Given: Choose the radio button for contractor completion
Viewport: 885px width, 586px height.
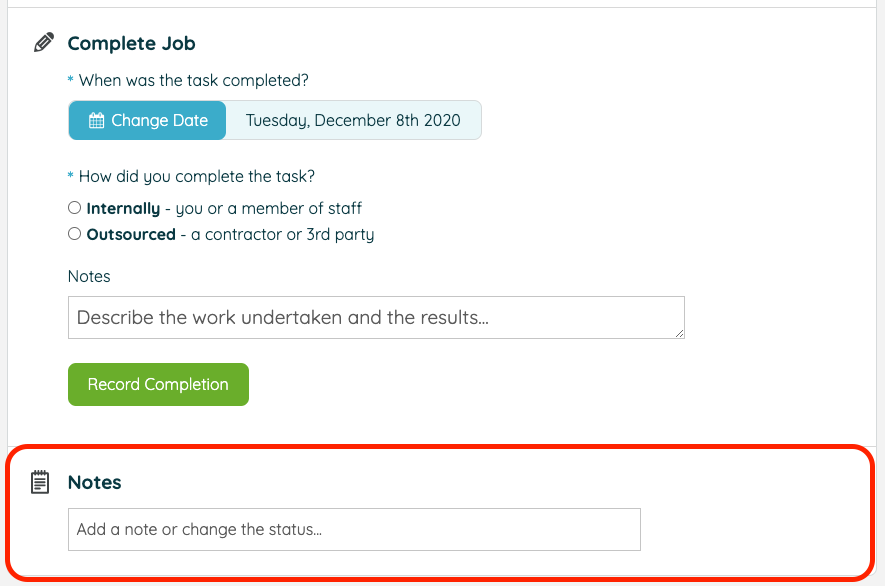Looking at the screenshot, I should (74, 233).
